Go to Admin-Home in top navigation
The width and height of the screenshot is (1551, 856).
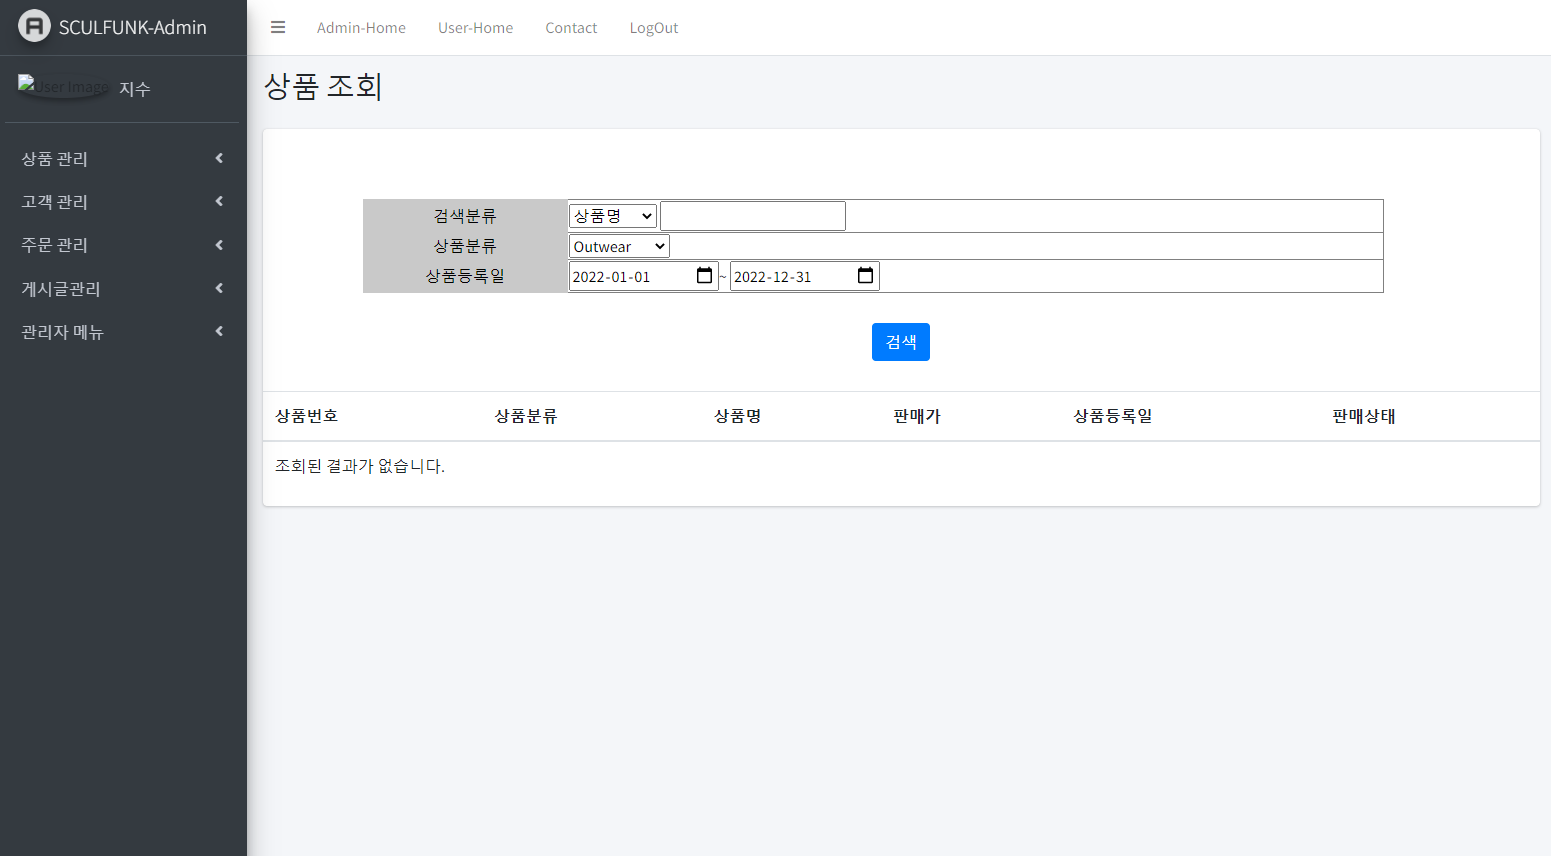click(x=361, y=28)
